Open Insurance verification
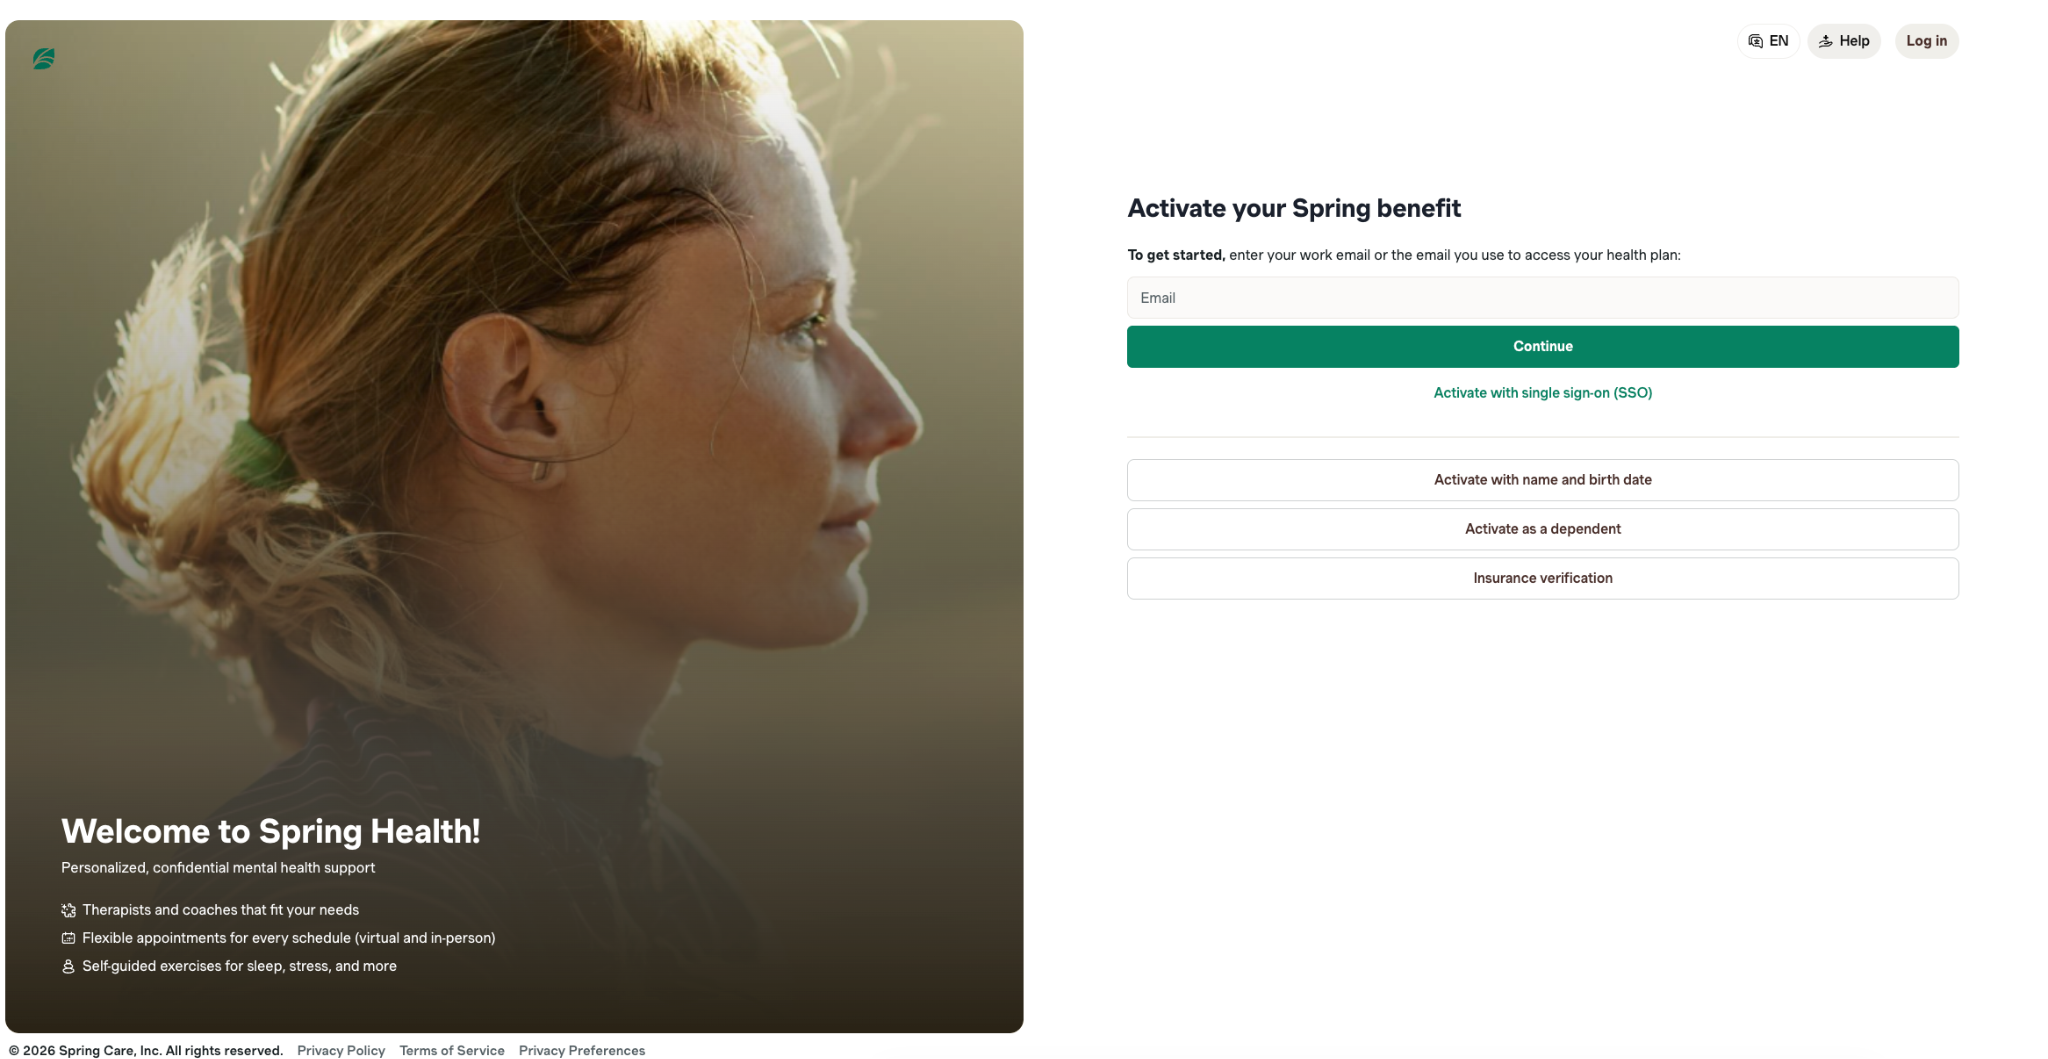The height and width of the screenshot is (1059, 2048). (1542, 577)
